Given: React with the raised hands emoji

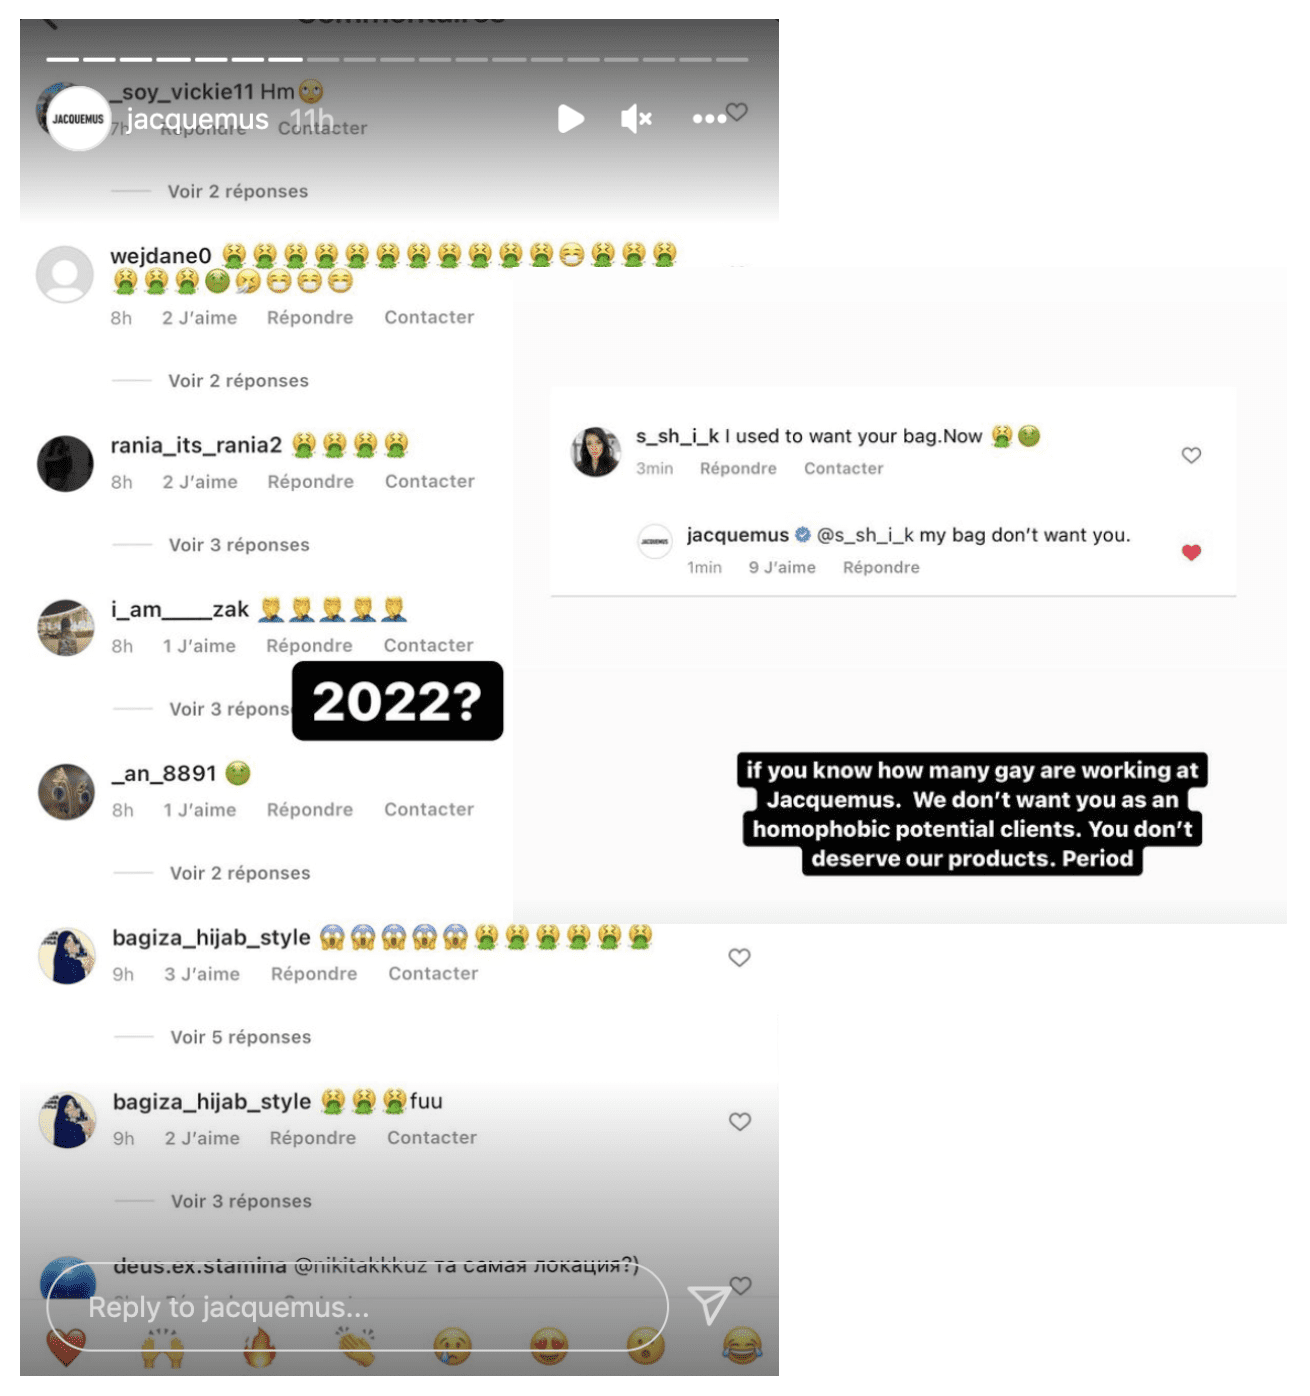Looking at the screenshot, I should pyautogui.click(x=162, y=1347).
